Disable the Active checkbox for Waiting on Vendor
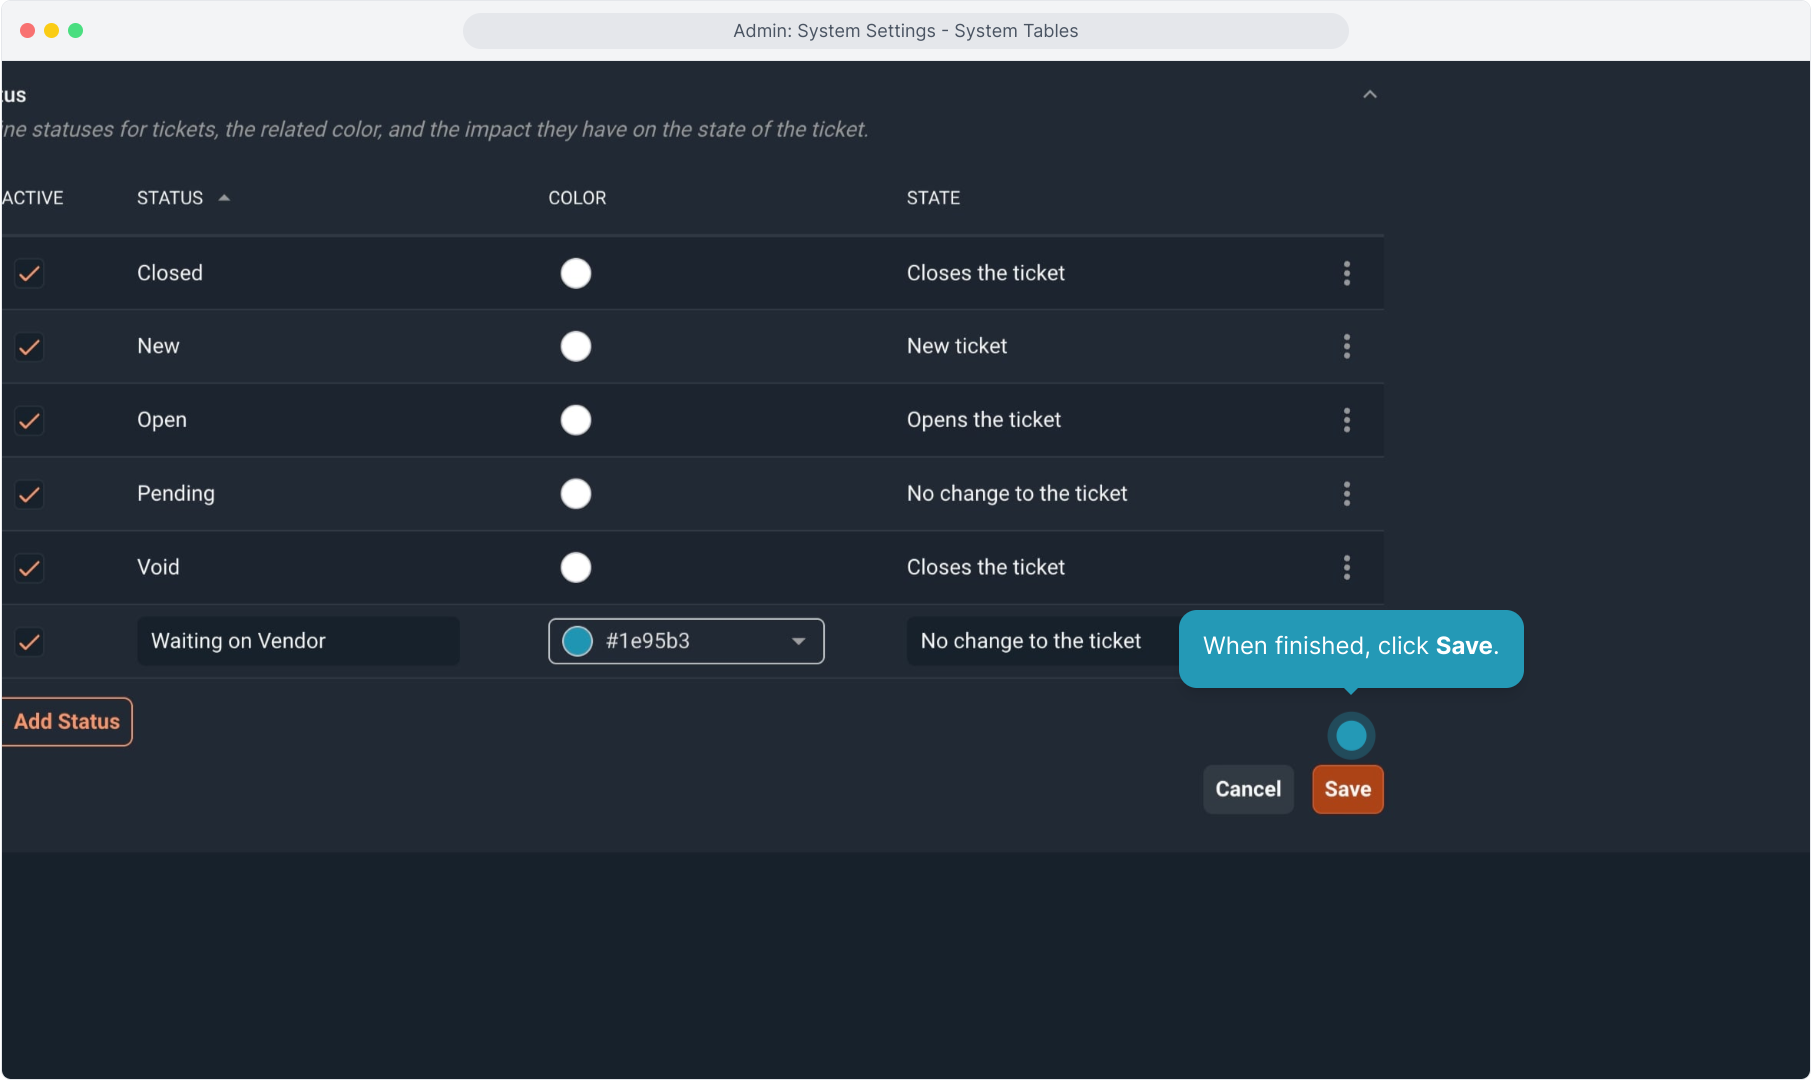The image size is (1812, 1080). (x=30, y=642)
